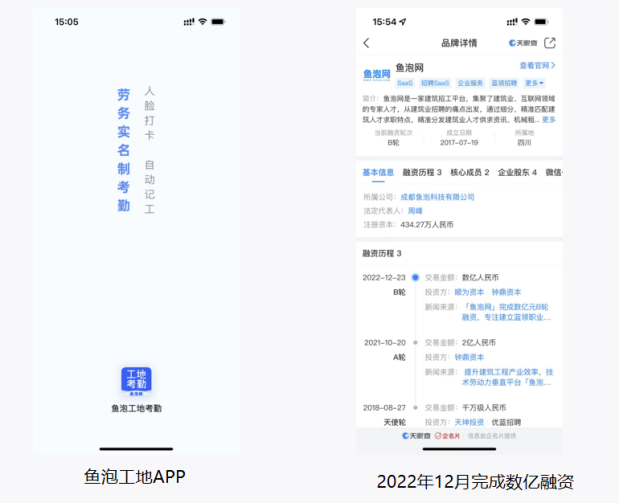Image resolution: width=619 pixels, height=504 pixels.
Task: Tap the 2018-08-27 timeline marker dot
Action: 415,408
